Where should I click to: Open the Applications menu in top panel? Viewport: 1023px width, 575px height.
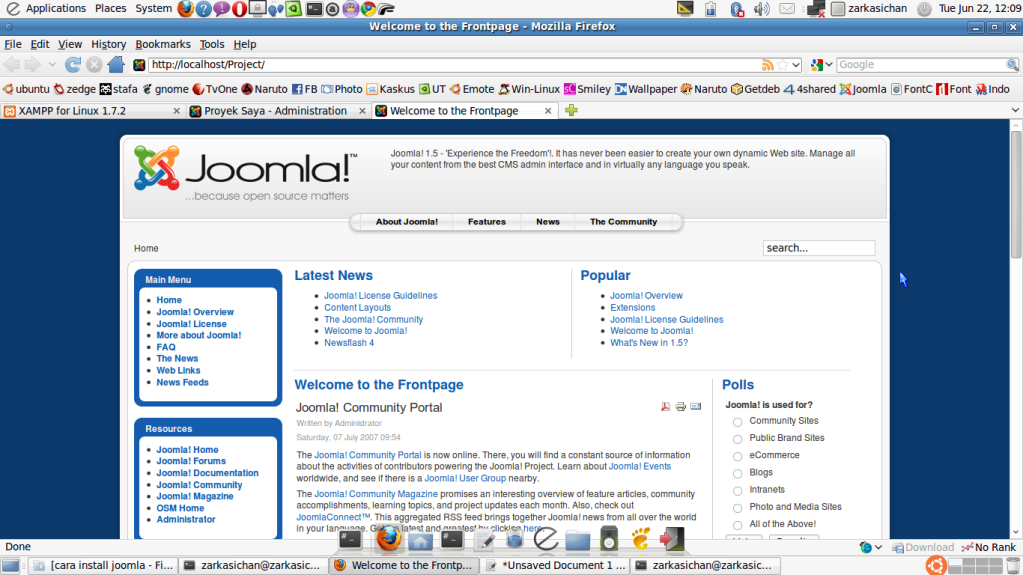[x=55, y=8]
